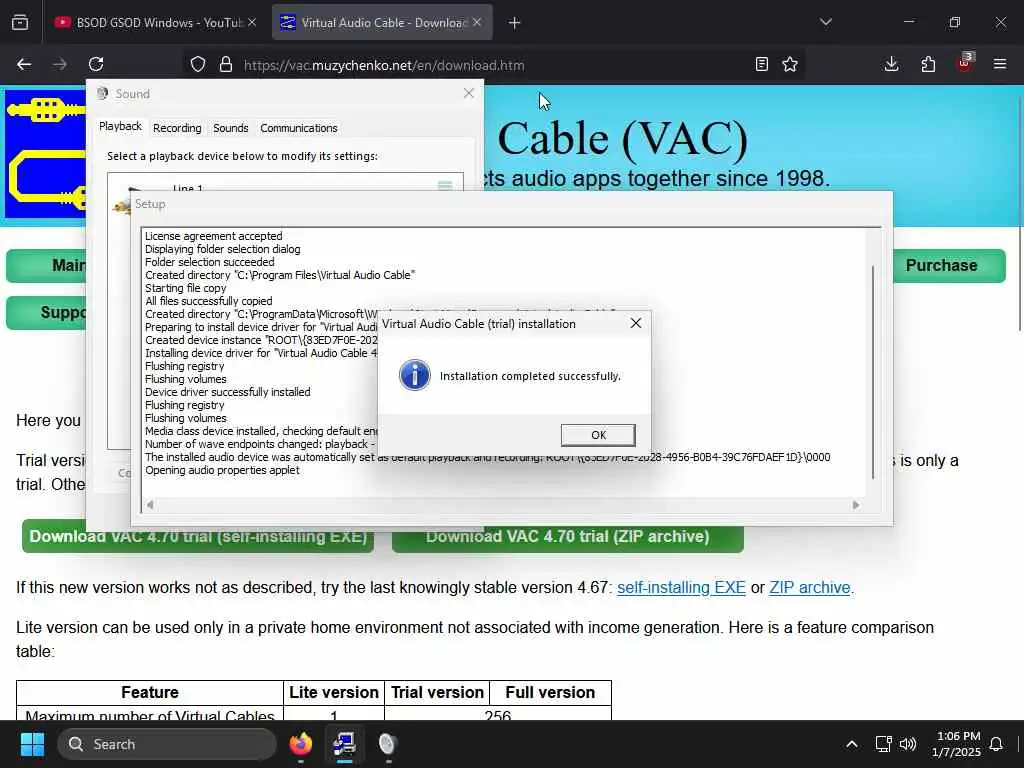Click the Sound window speaker icon

(102, 93)
